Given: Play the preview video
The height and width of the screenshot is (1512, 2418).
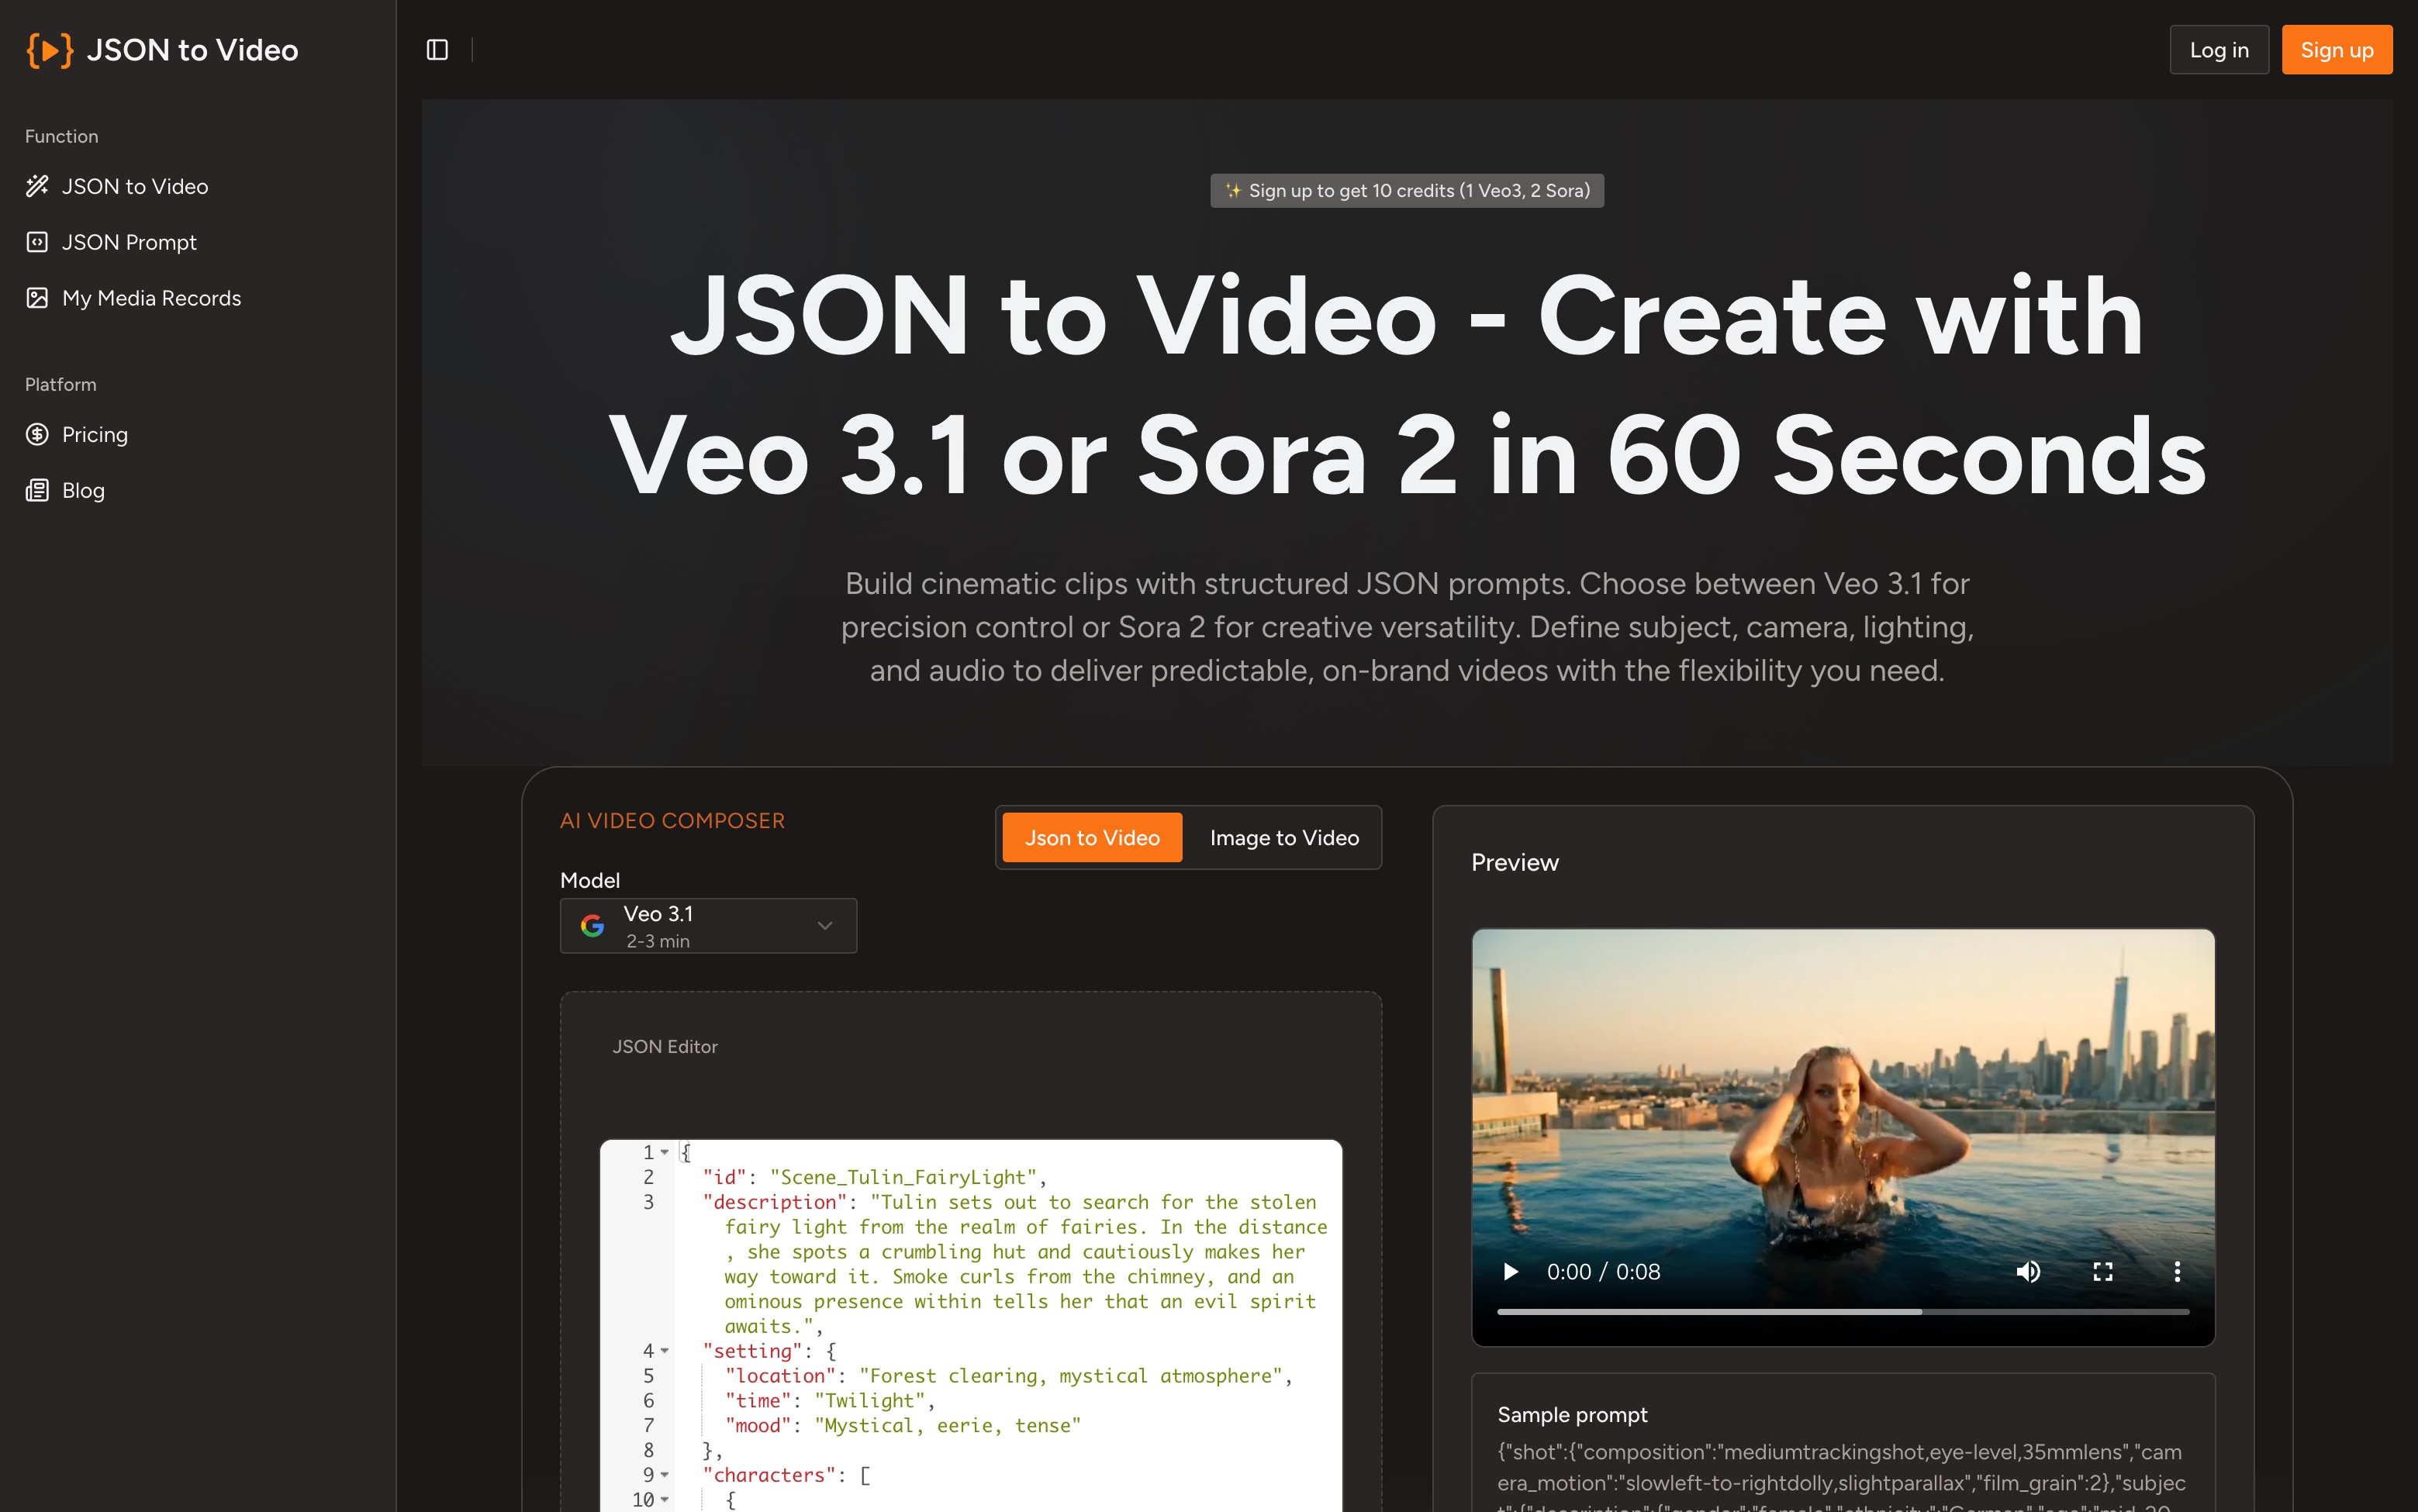Looking at the screenshot, I should pos(1510,1271).
